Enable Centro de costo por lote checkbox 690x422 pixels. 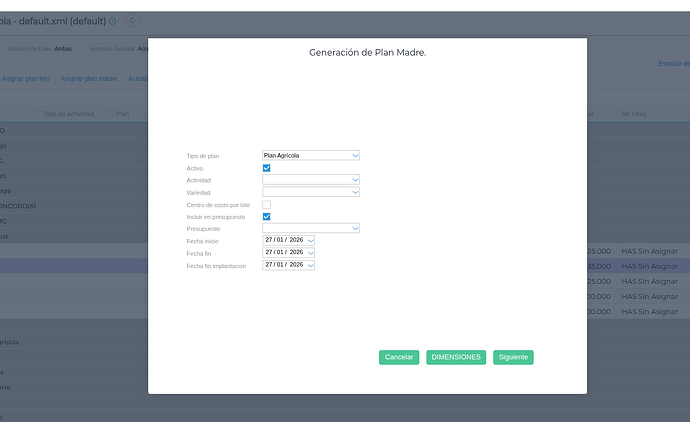click(266, 204)
